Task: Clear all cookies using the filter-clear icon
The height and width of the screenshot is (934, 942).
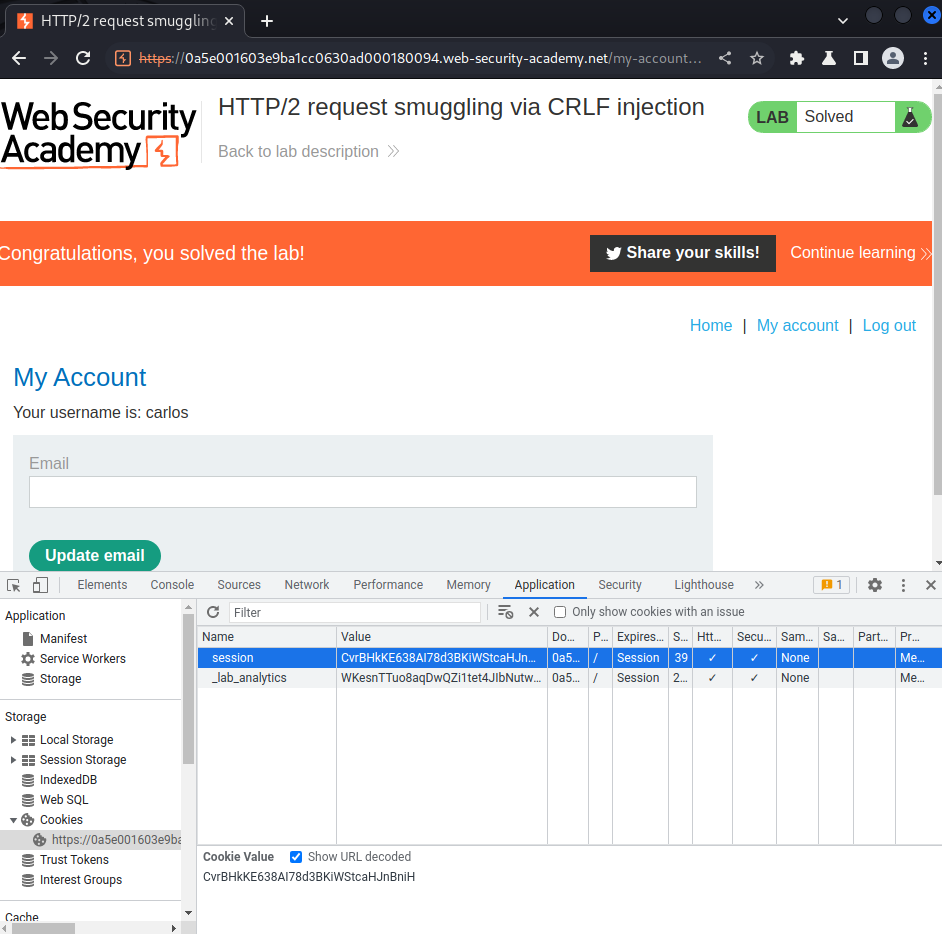Action: pyautogui.click(x=505, y=612)
